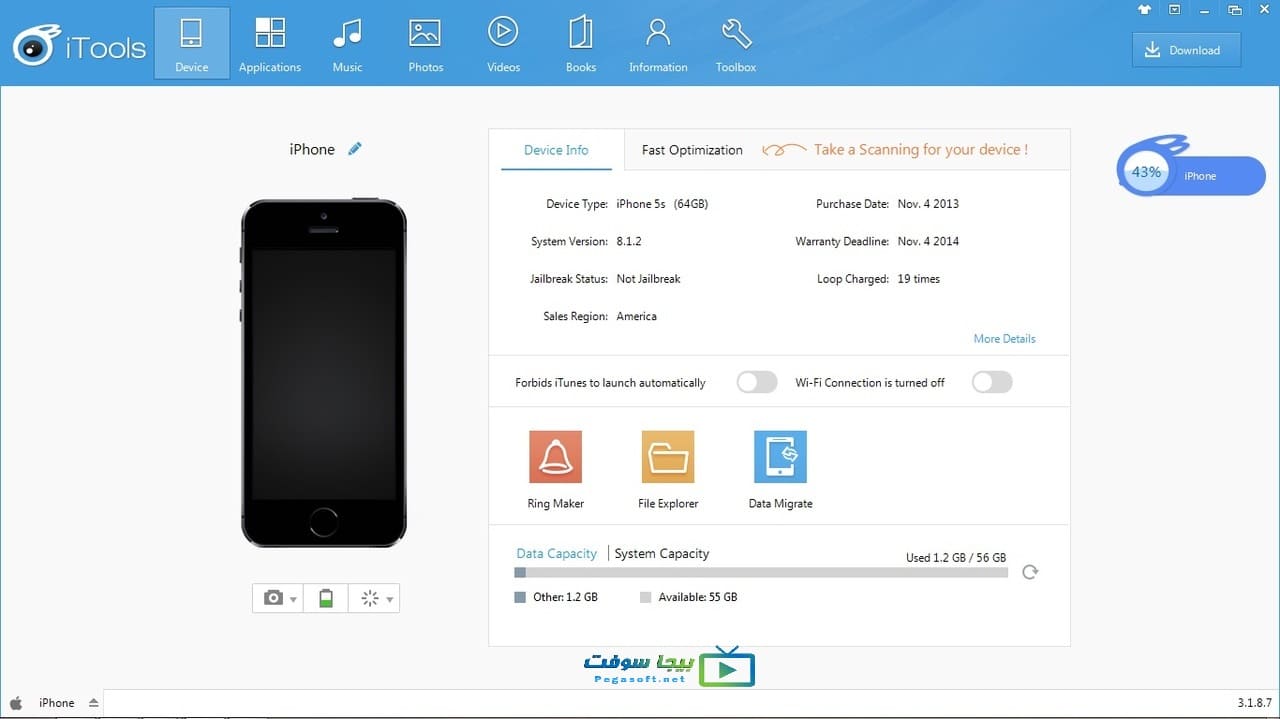This screenshot has width=1280, height=719.
Task: Select the System Capacity tab
Action: pyautogui.click(x=661, y=553)
